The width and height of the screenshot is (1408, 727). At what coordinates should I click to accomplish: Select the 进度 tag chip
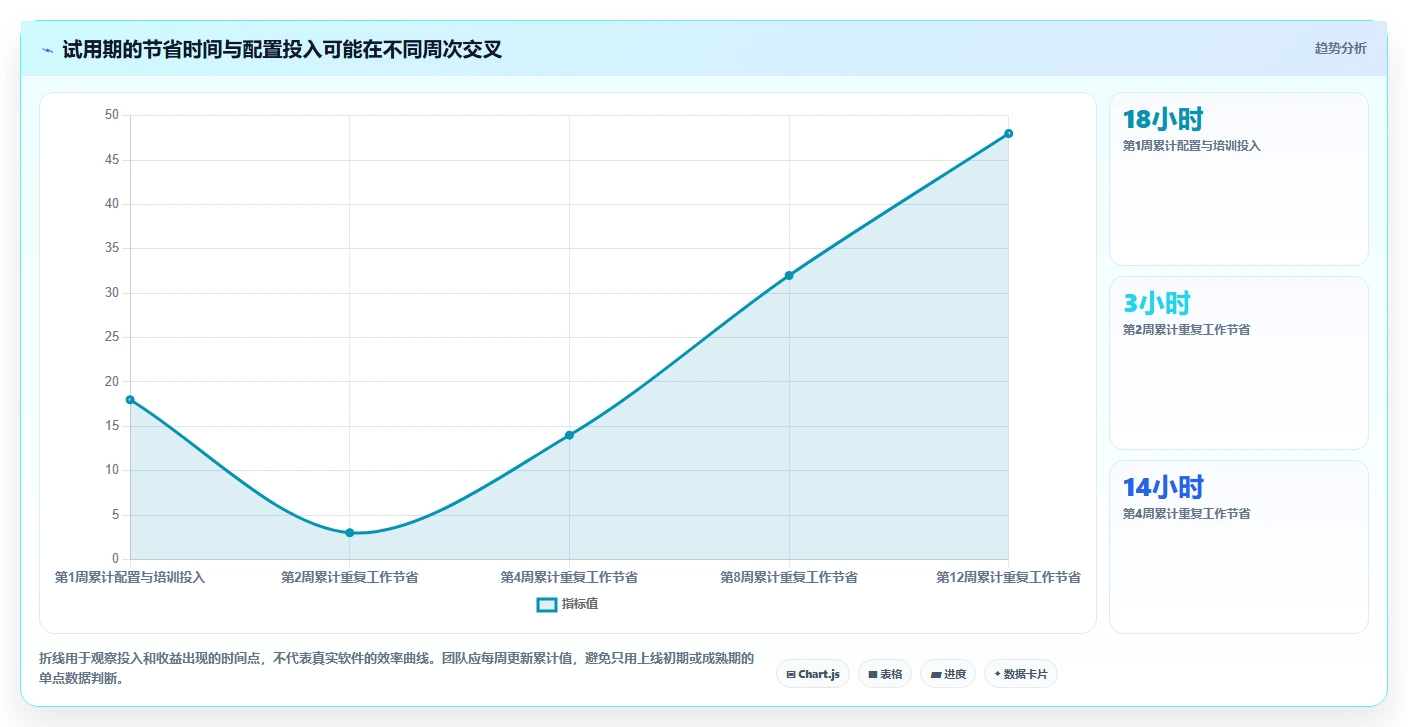click(947, 674)
